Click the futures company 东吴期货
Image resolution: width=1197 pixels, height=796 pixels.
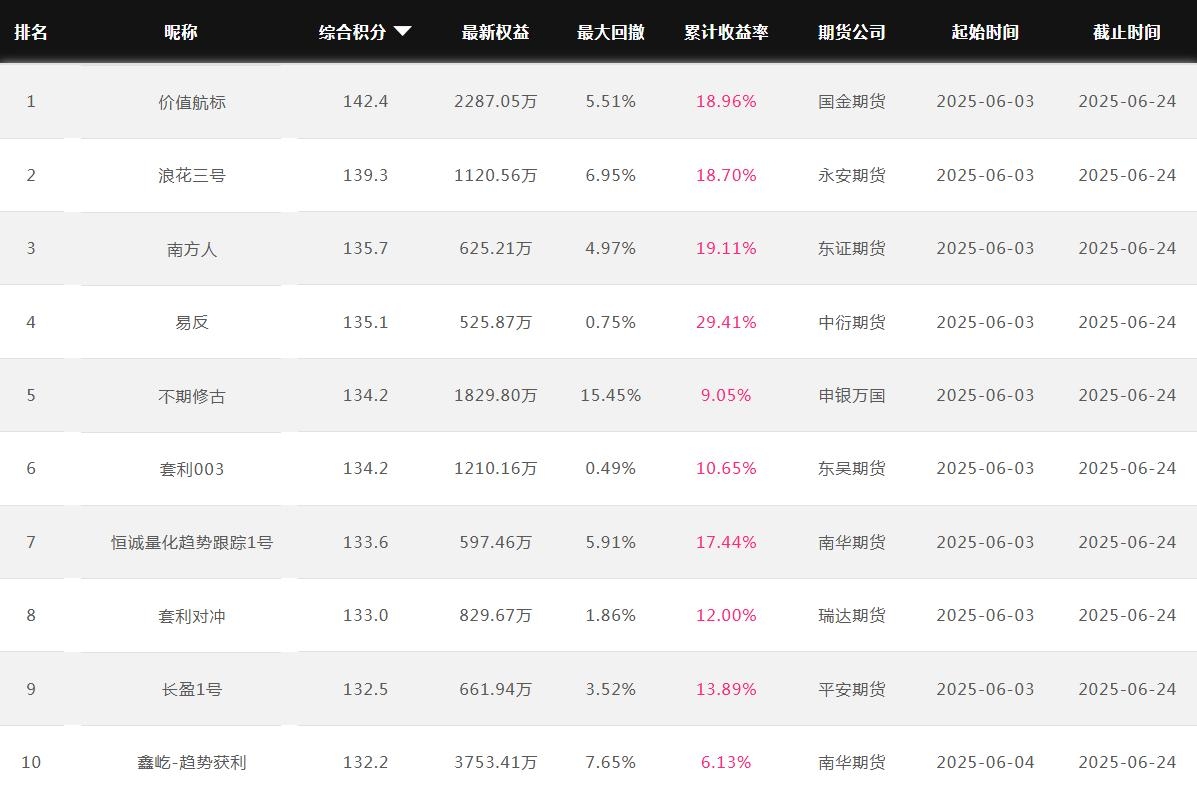click(852, 469)
